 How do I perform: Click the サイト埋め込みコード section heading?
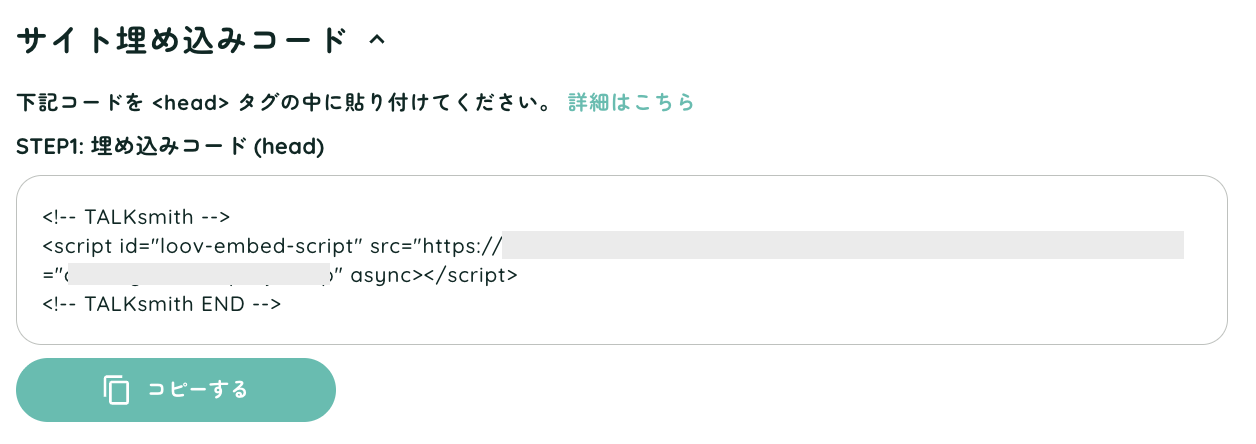click(x=180, y=40)
